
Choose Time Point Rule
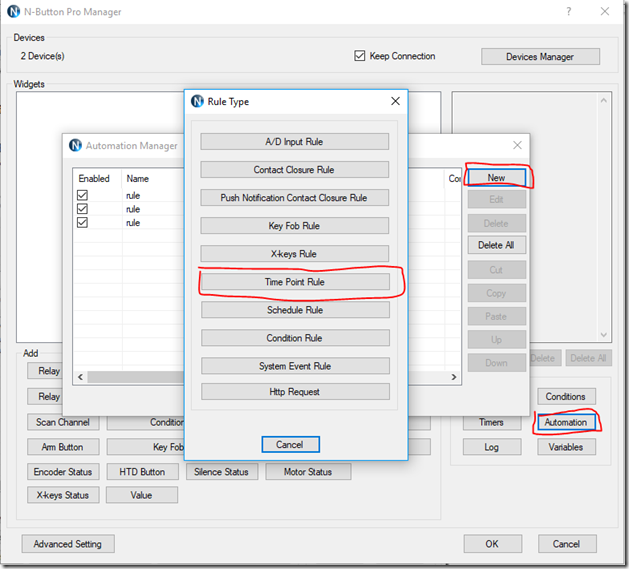[x=295, y=282]
